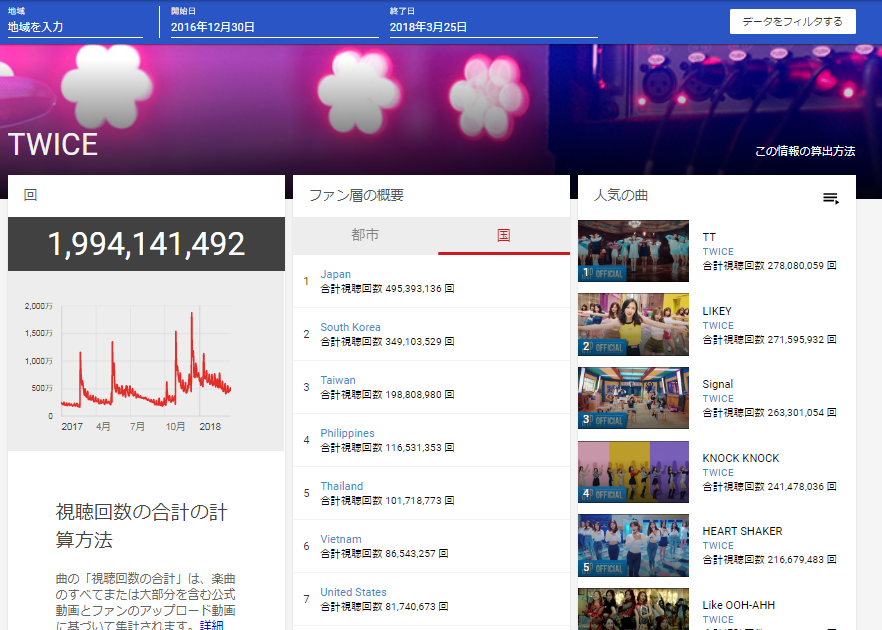
Task: Select Japan in the country list
Action: pos(336,274)
